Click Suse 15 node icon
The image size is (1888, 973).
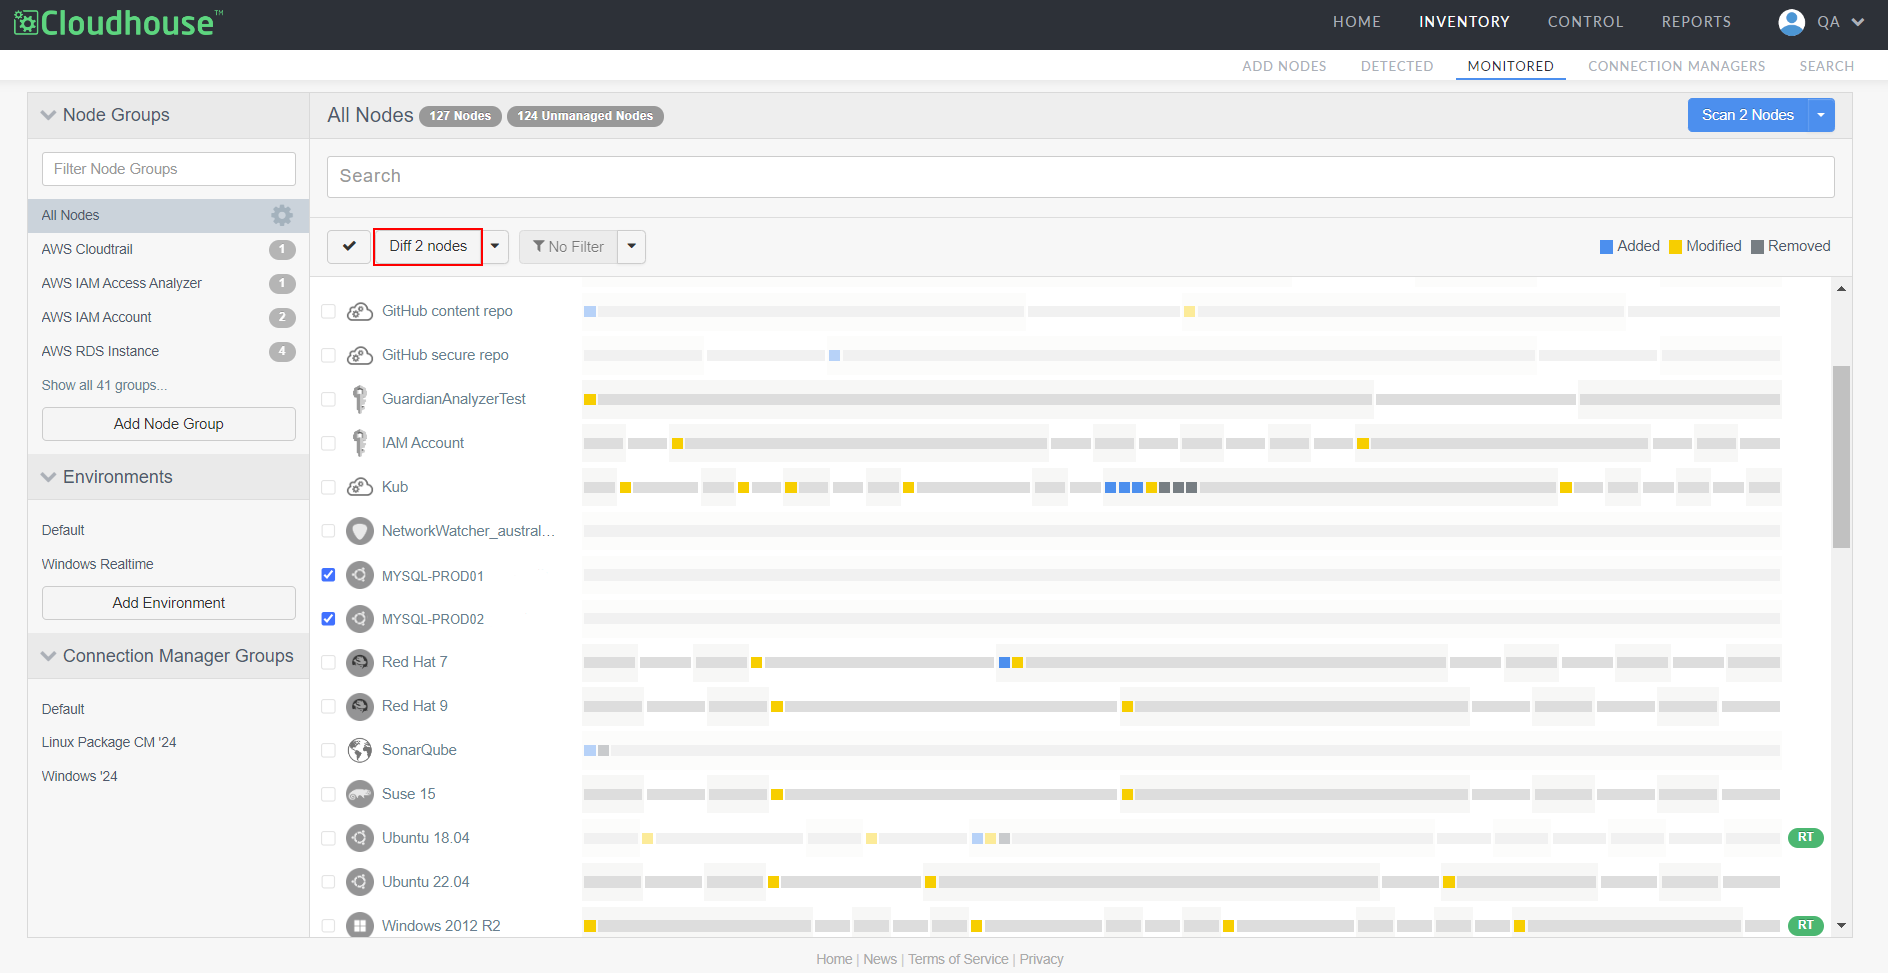tap(360, 794)
